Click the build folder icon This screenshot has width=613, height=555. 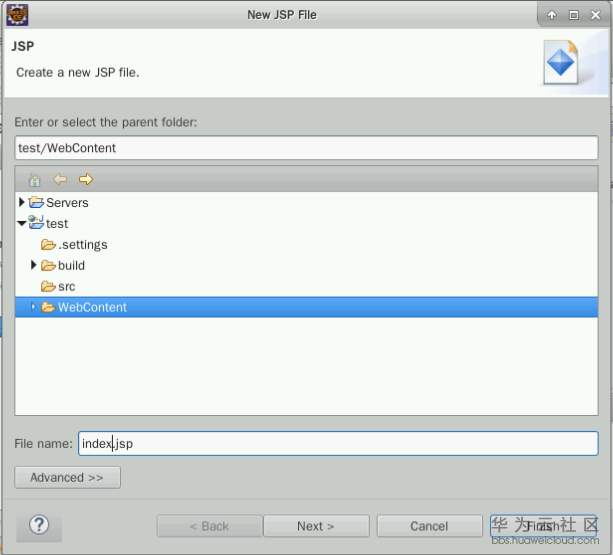click(48, 266)
